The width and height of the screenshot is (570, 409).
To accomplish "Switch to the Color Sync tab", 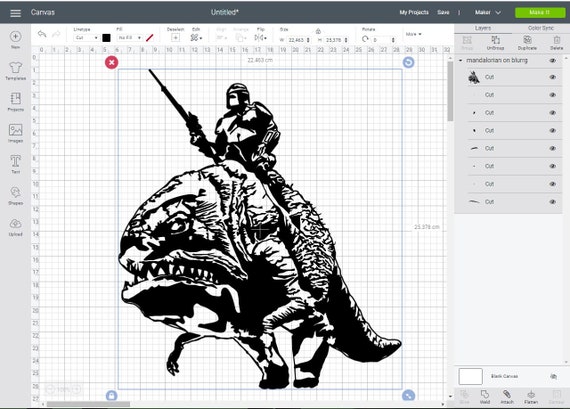I will [541, 28].
